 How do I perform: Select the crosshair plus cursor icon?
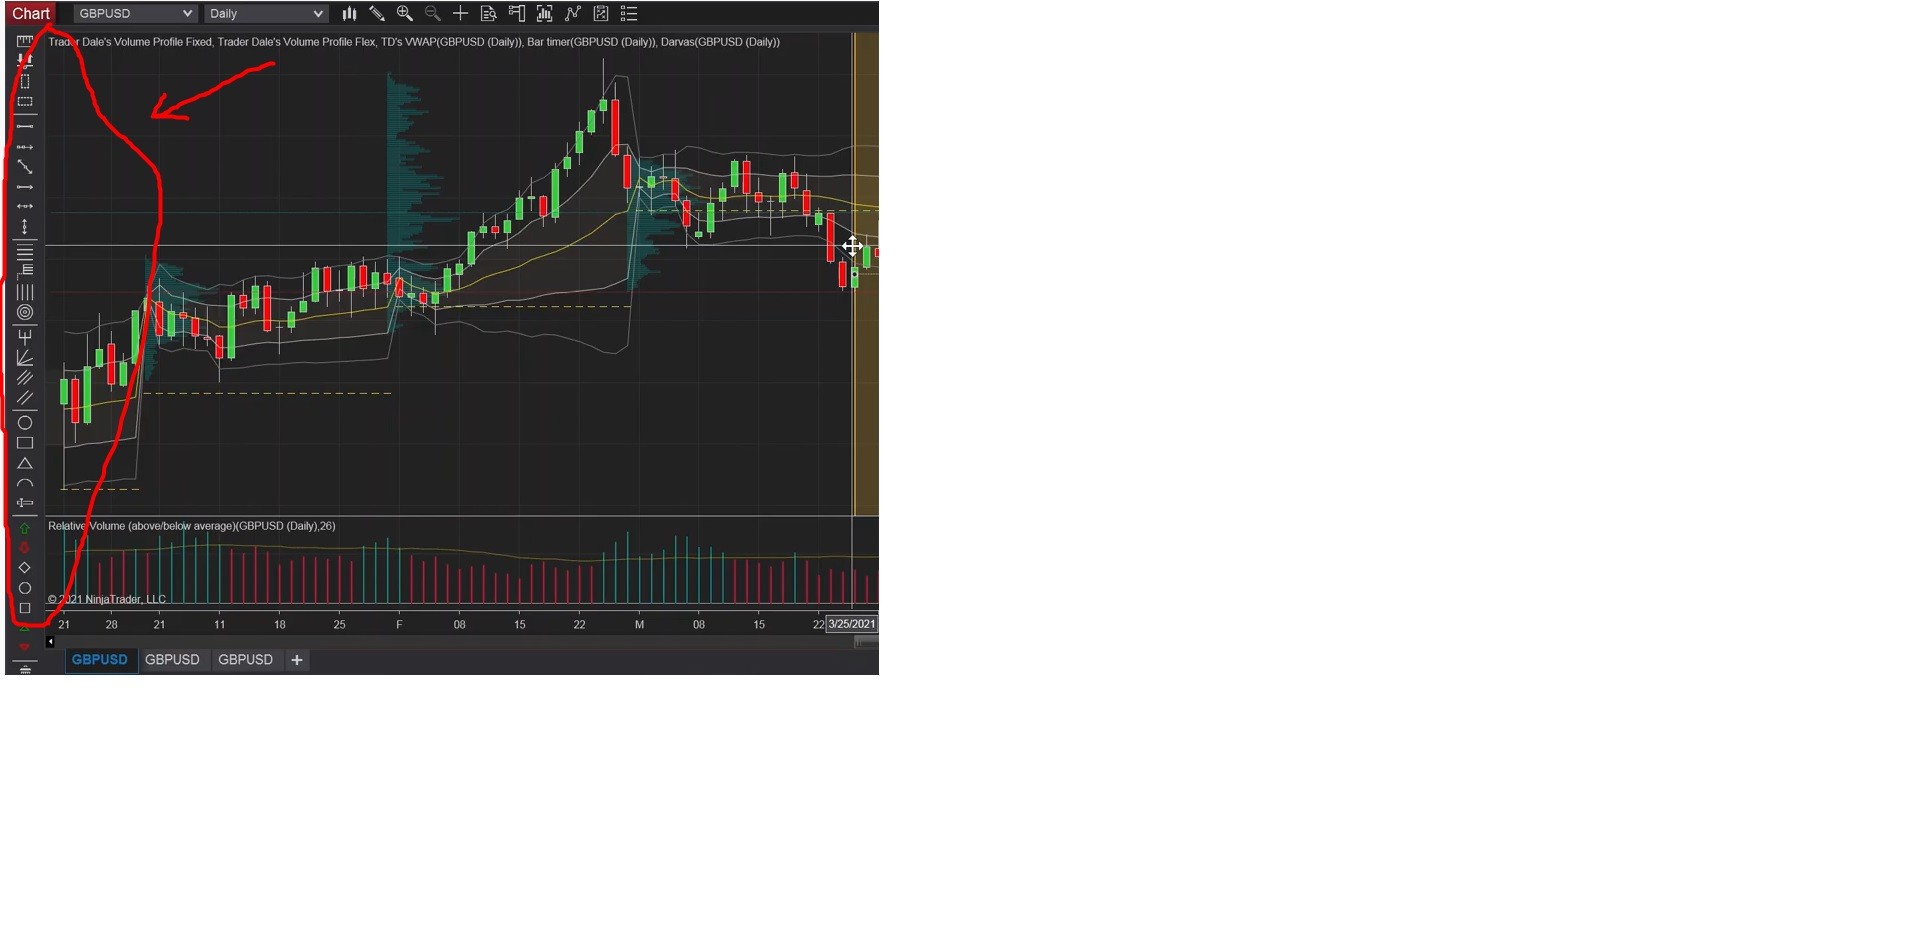point(461,14)
